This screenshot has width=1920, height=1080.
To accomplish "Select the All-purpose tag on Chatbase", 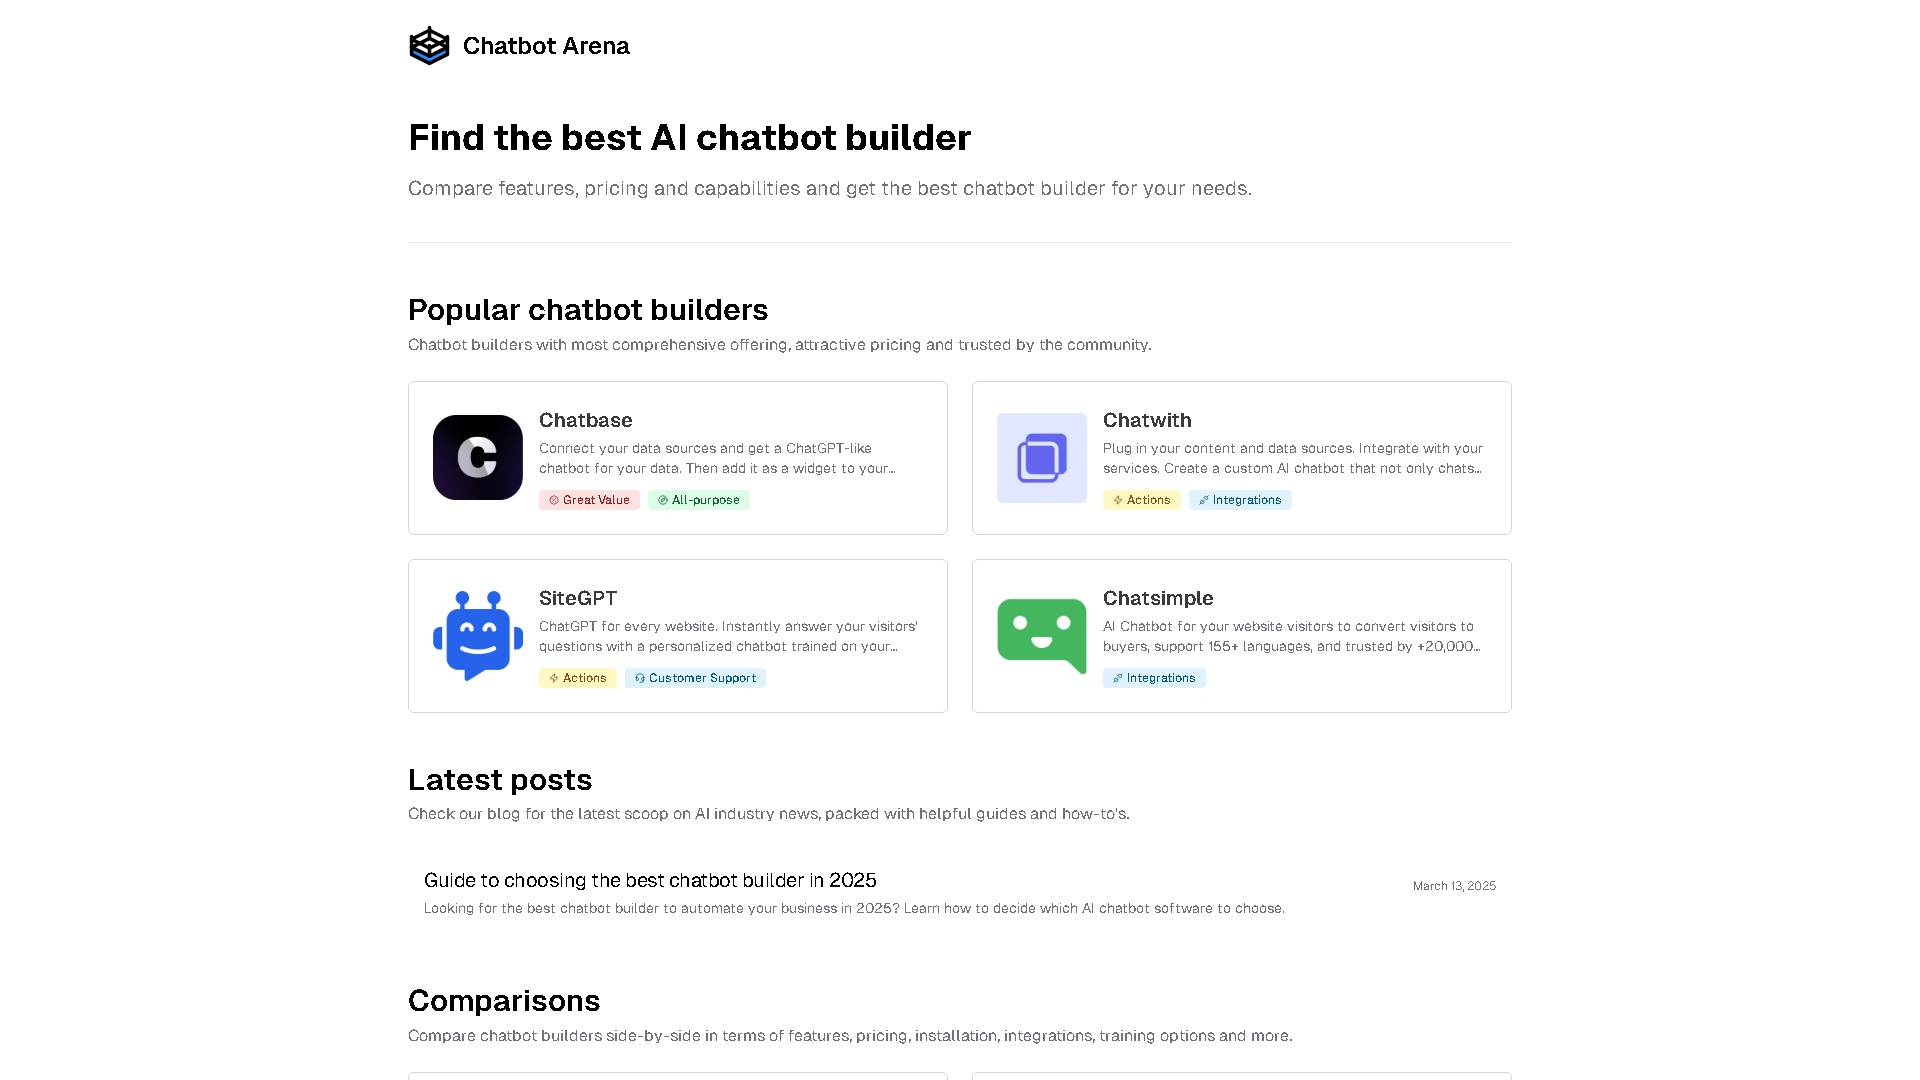I will coord(699,499).
